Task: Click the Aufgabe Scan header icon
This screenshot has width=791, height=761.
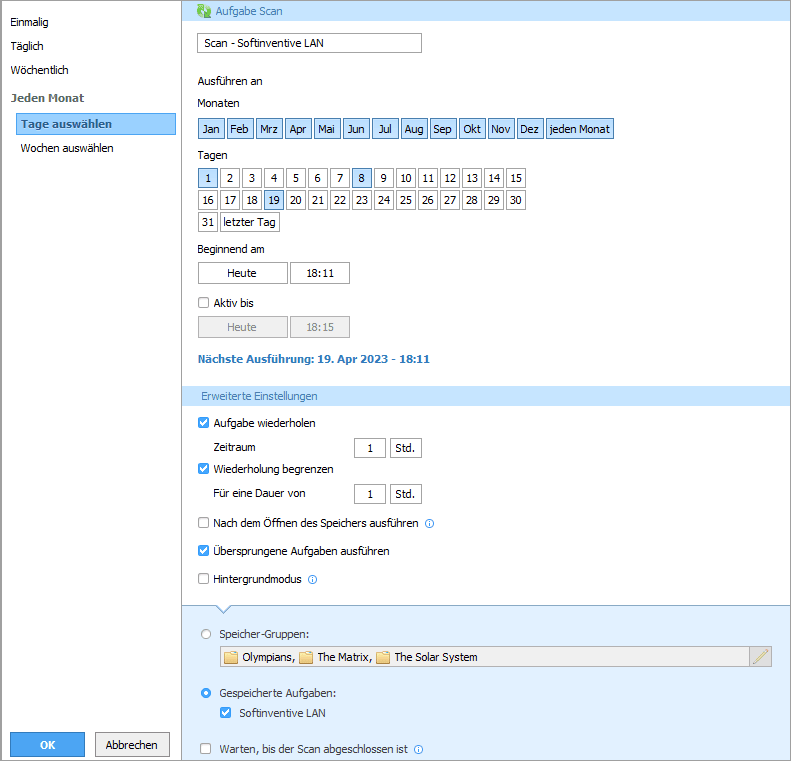Action: [204, 11]
